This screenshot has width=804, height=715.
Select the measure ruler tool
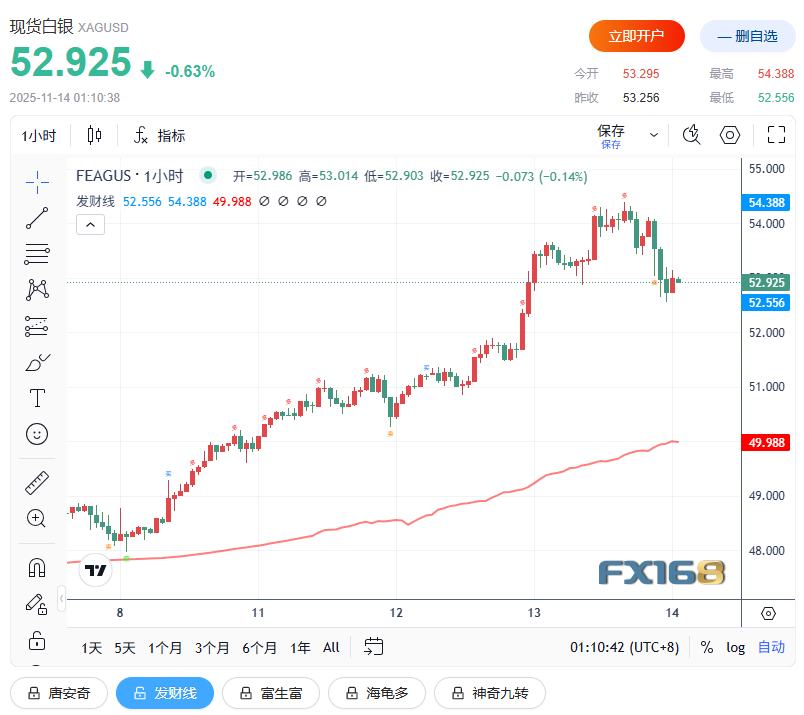[37, 482]
